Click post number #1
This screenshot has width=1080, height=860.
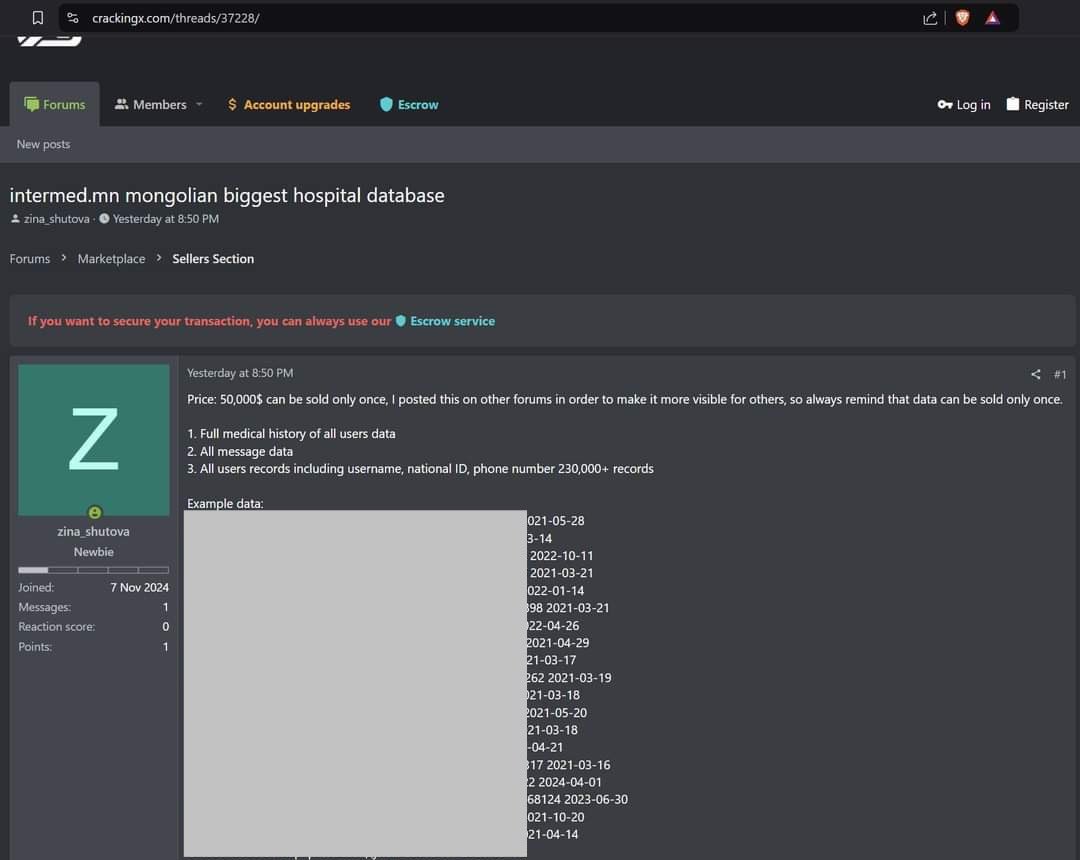(1060, 374)
